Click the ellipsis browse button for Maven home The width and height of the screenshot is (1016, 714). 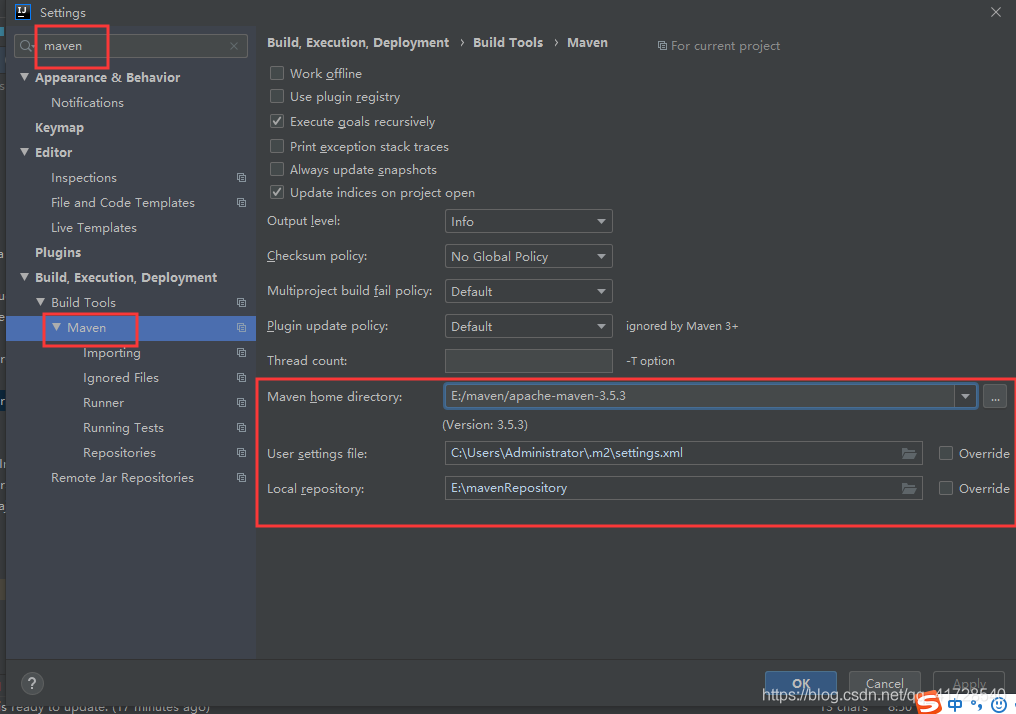(x=995, y=397)
